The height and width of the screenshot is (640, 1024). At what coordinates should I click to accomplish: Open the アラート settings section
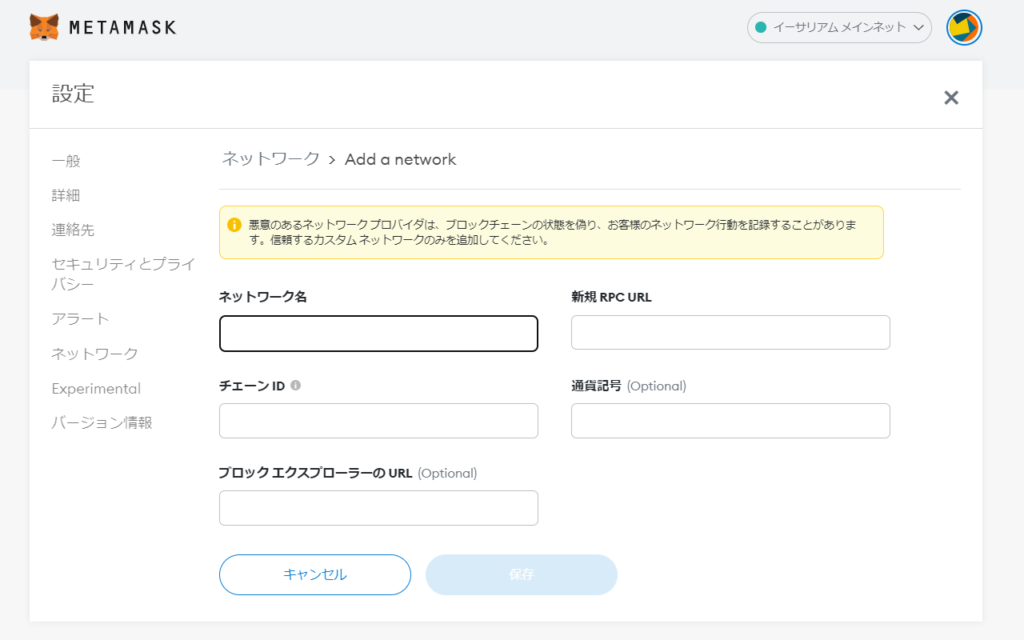80,319
